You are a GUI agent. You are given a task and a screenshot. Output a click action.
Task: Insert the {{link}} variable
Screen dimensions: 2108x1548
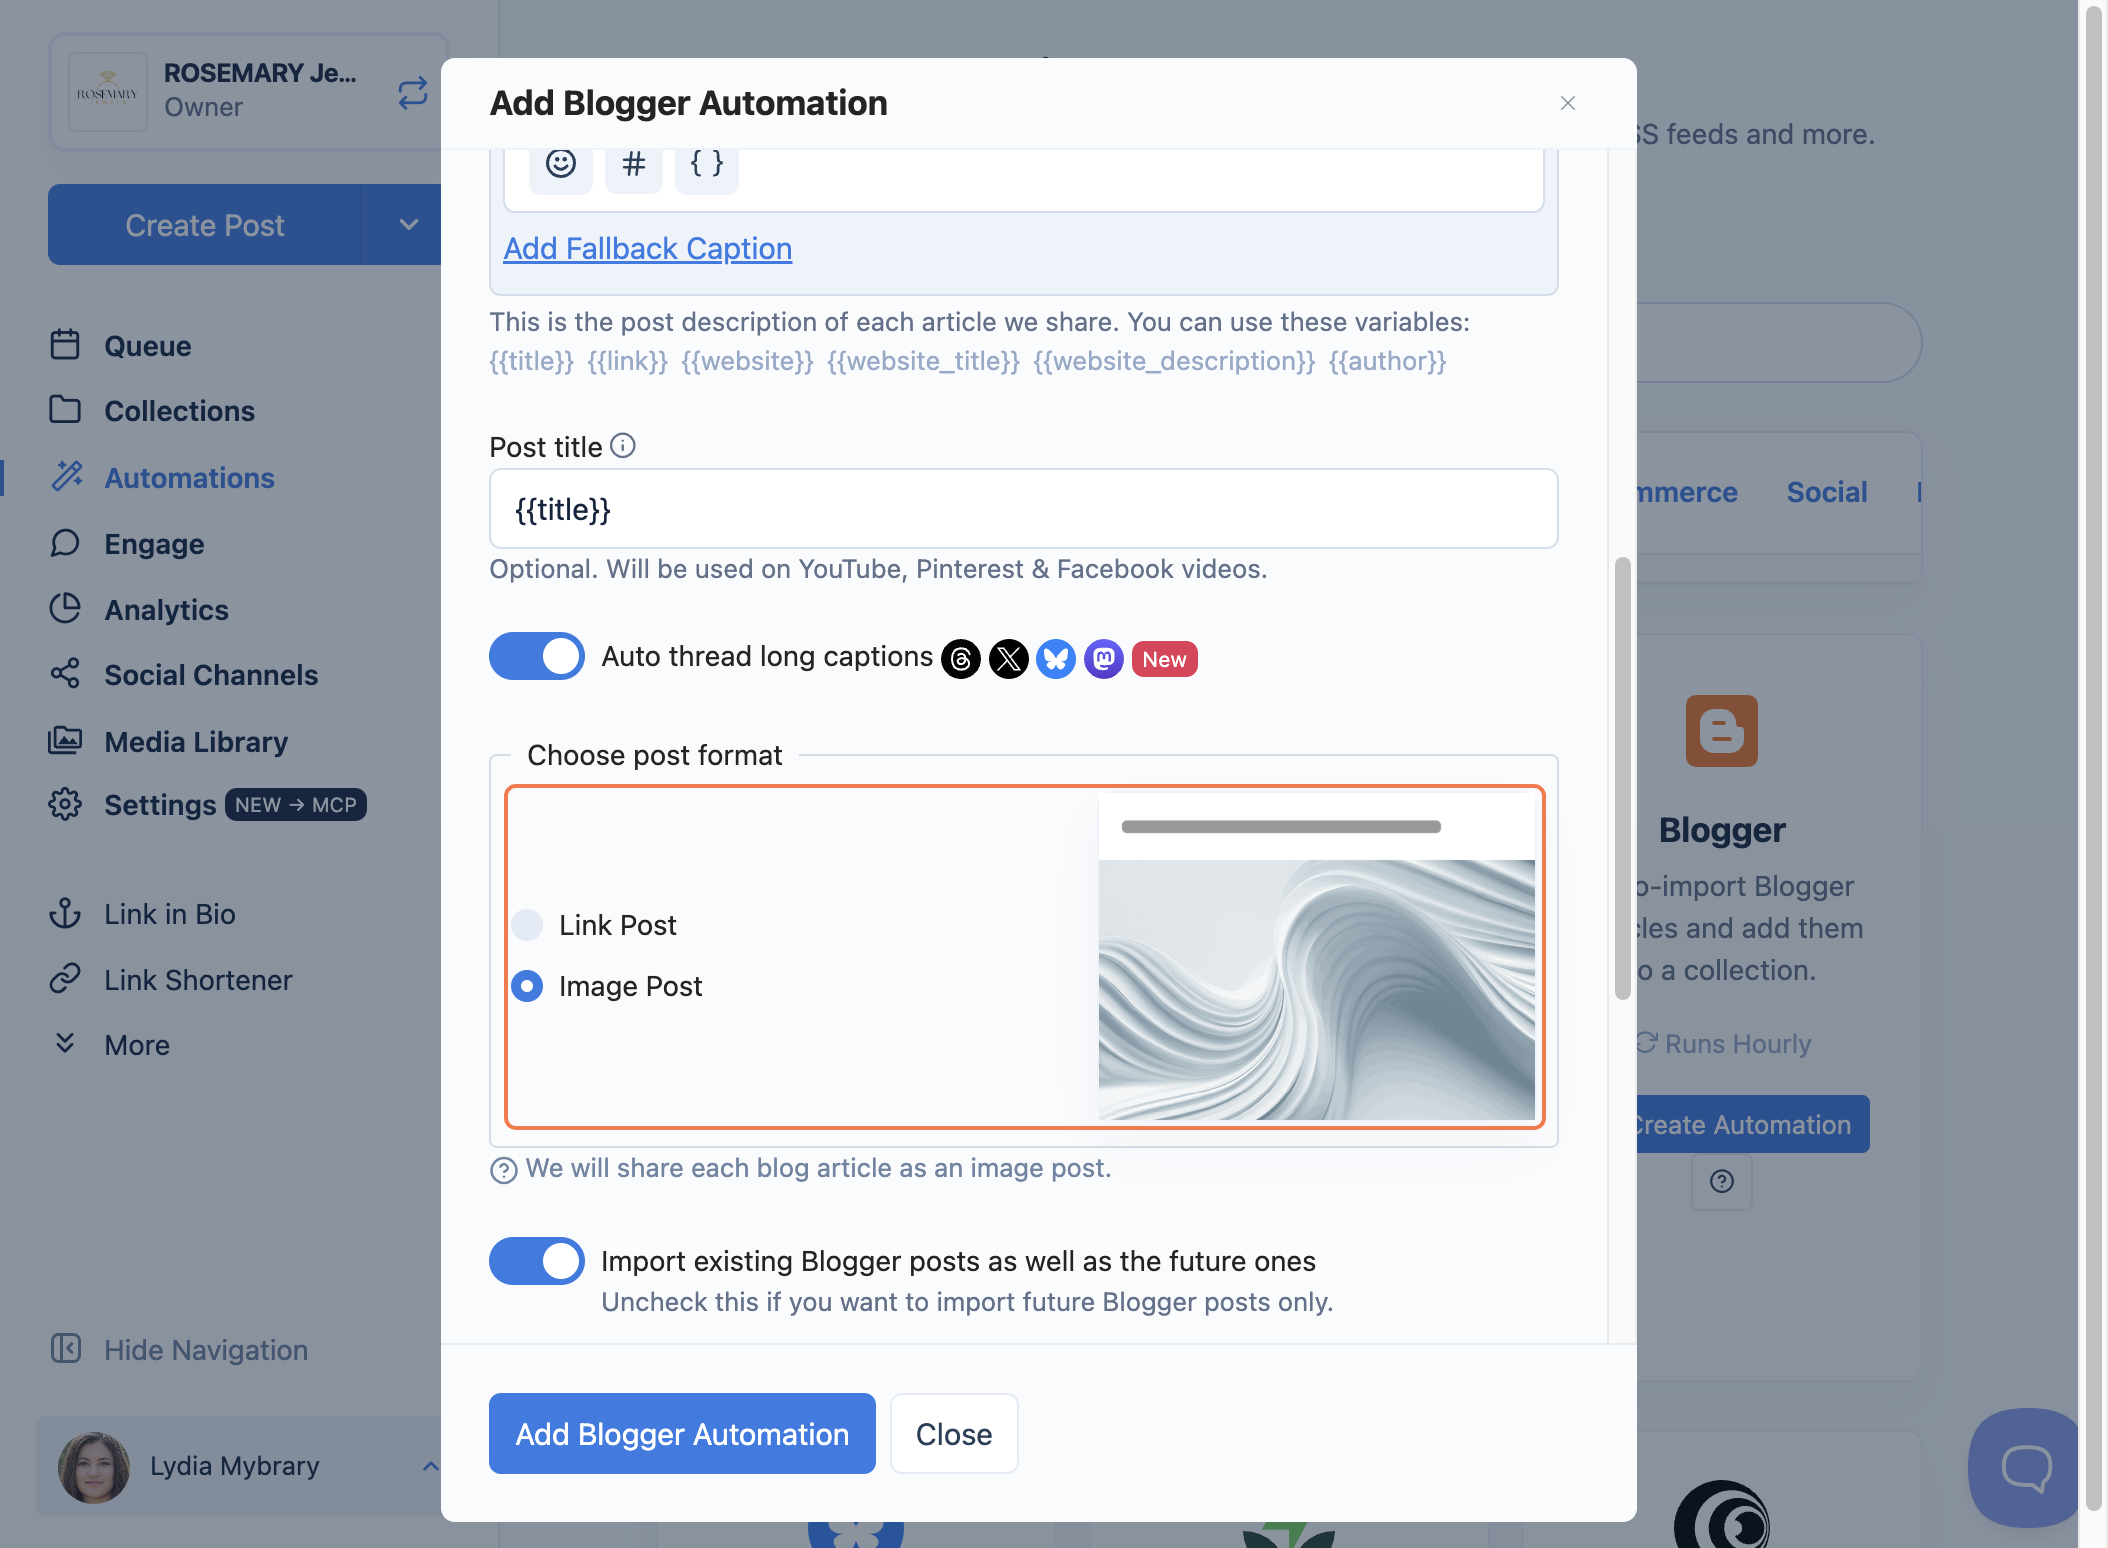click(x=628, y=361)
